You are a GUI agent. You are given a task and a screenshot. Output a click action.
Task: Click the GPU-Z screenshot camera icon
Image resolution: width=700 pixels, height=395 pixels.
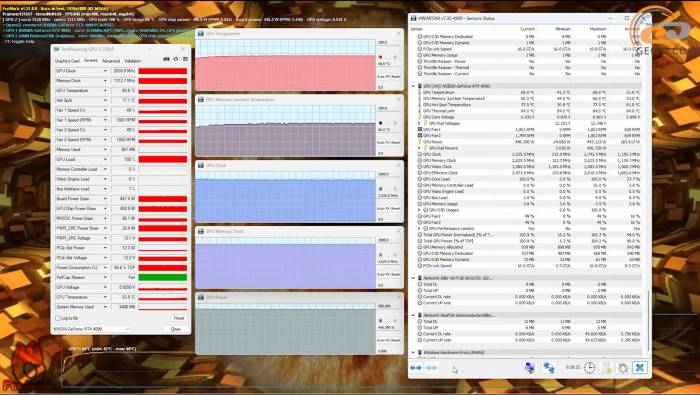[x=167, y=59]
